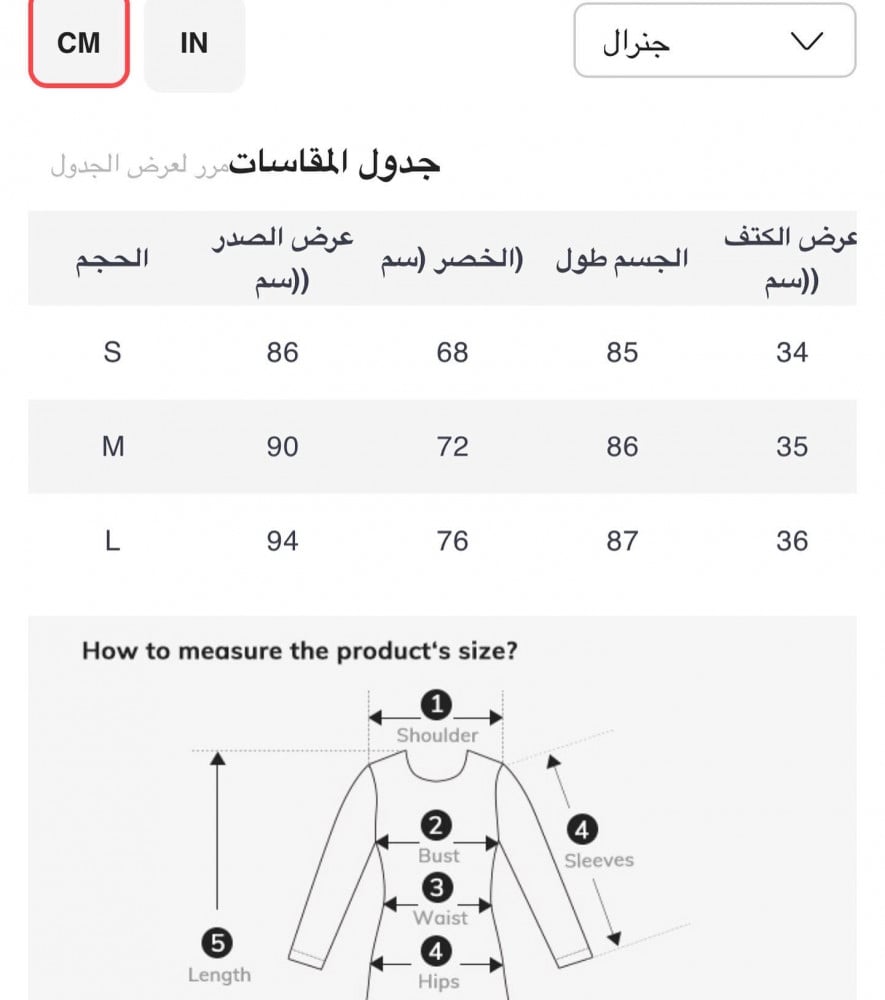The width and height of the screenshot is (885, 1000).
Task: Click the Bust number 2 marker
Action: tap(436, 827)
